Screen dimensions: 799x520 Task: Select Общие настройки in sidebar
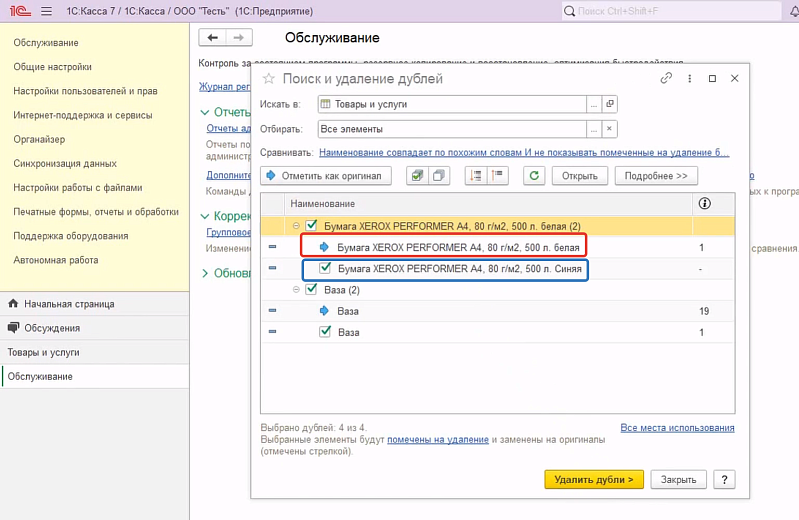(52, 67)
